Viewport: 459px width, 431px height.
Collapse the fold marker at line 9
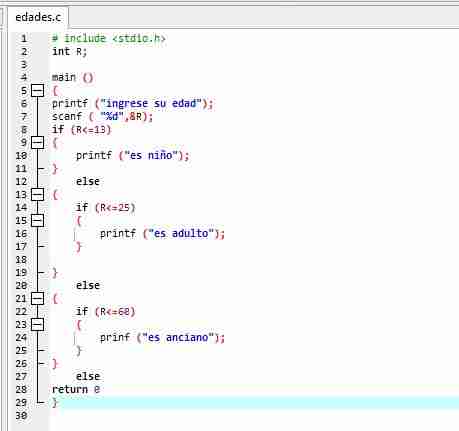click(x=37, y=142)
